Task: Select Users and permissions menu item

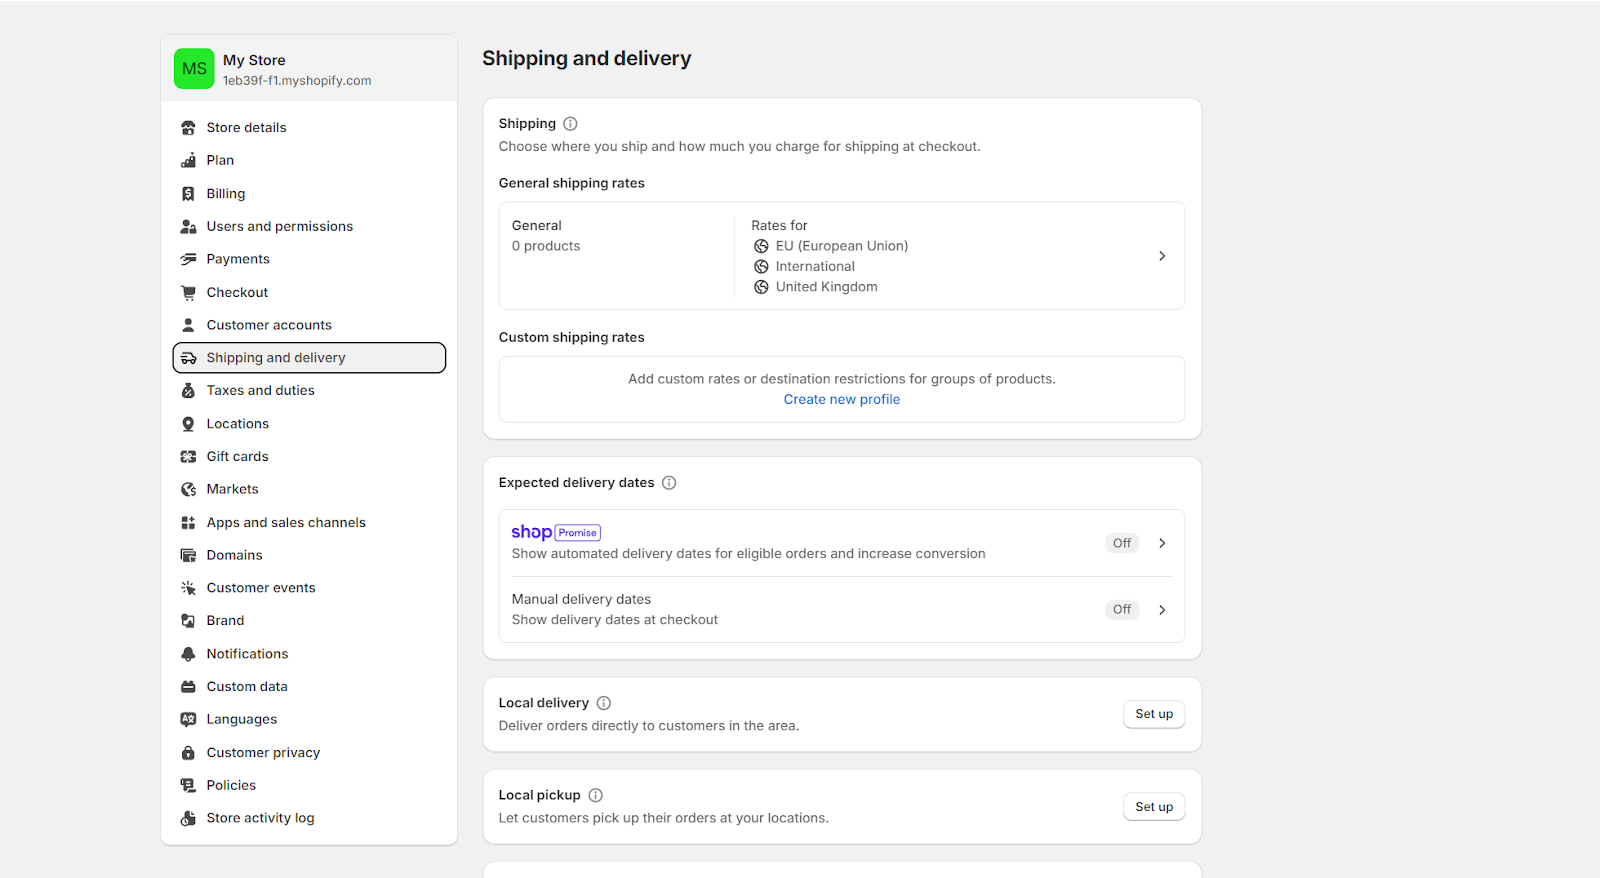Action: [x=309, y=227]
